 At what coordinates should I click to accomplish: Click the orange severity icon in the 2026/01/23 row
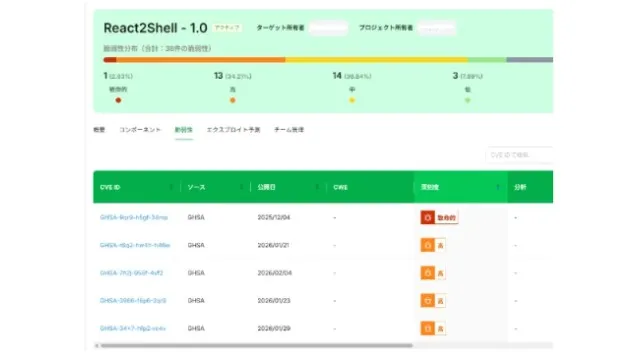tap(427, 301)
